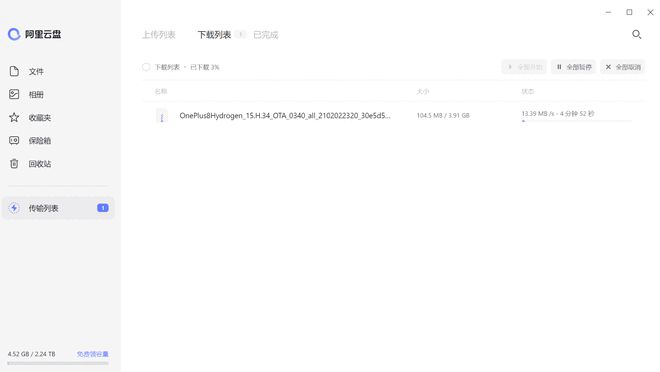The height and width of the screenshot is (372, 660).
Task: Minimize the 阿里云盘 window
Action: point(608,12)
